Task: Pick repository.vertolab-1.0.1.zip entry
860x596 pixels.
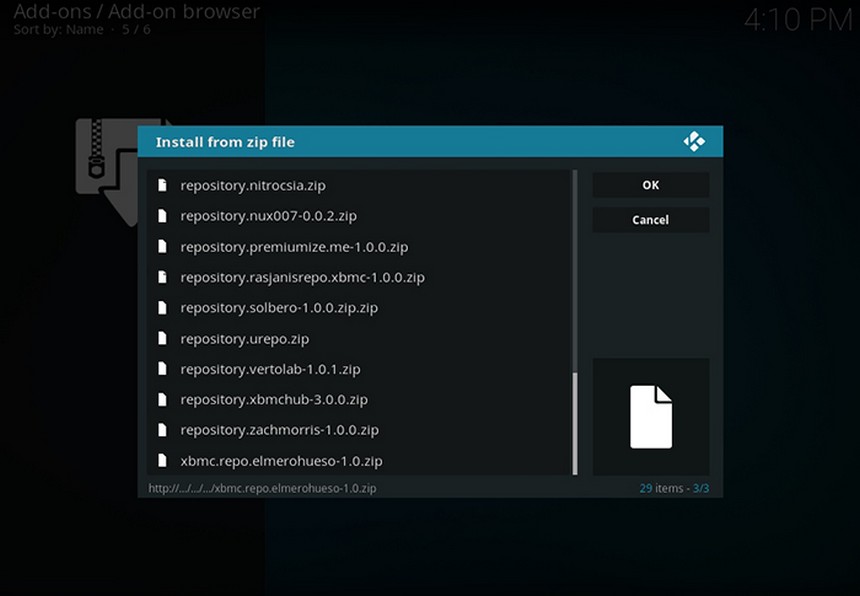Action: pos(360,369)
